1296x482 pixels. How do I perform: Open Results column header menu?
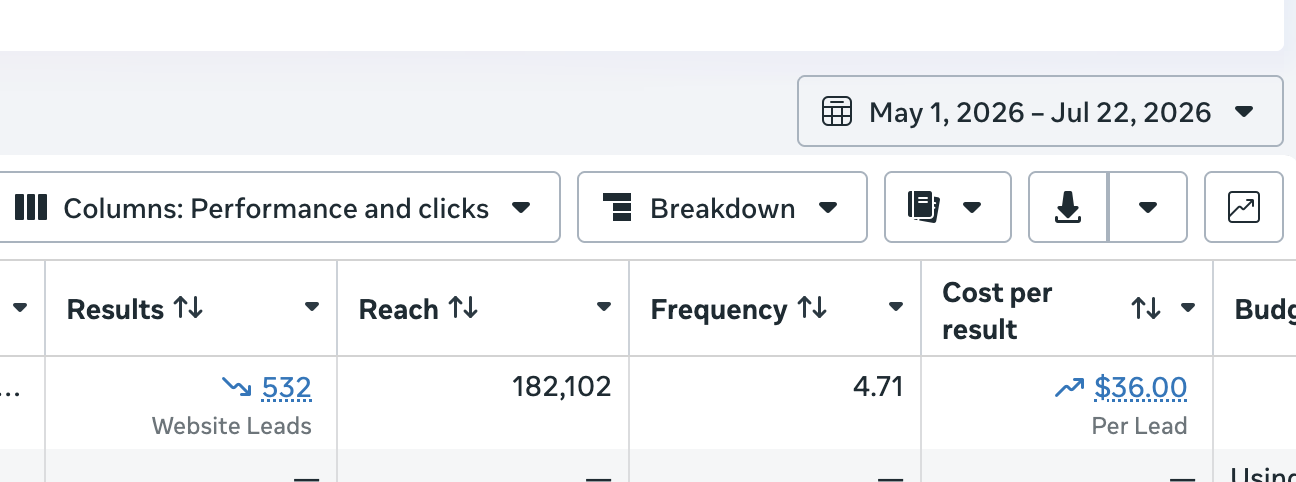coord(312,307)
